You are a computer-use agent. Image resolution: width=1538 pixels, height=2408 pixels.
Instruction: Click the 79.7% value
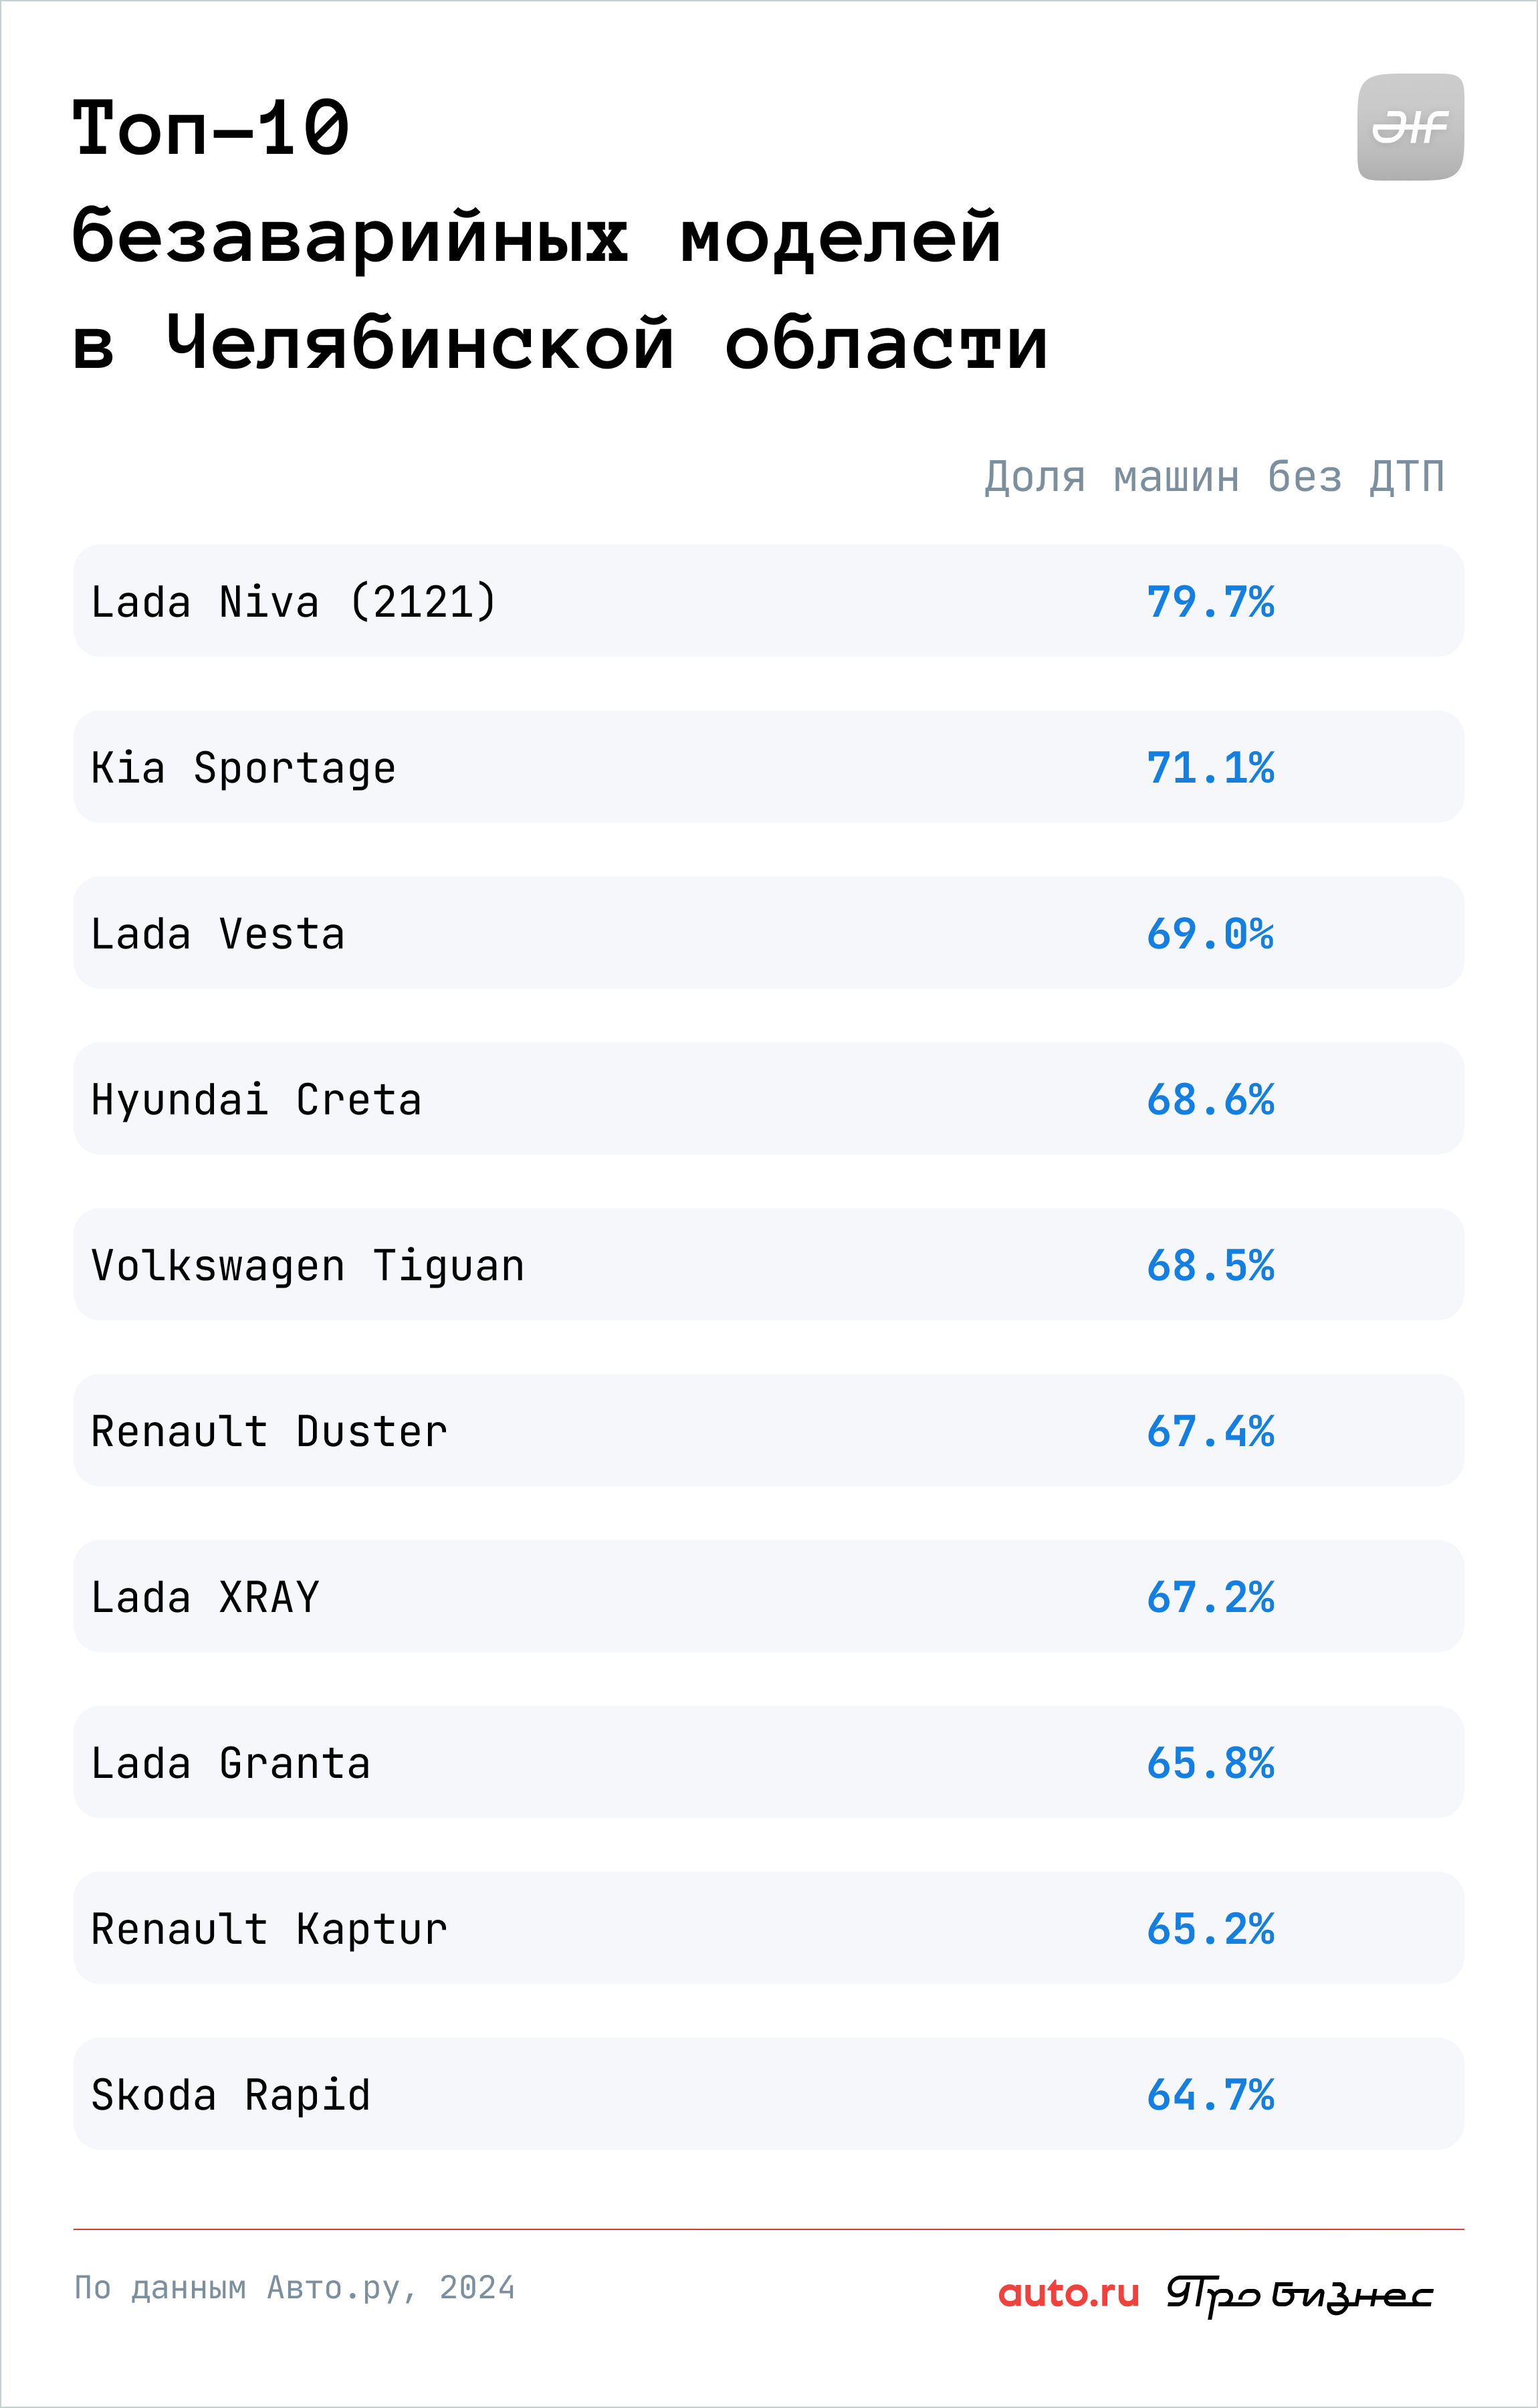tap(1210, 602)
